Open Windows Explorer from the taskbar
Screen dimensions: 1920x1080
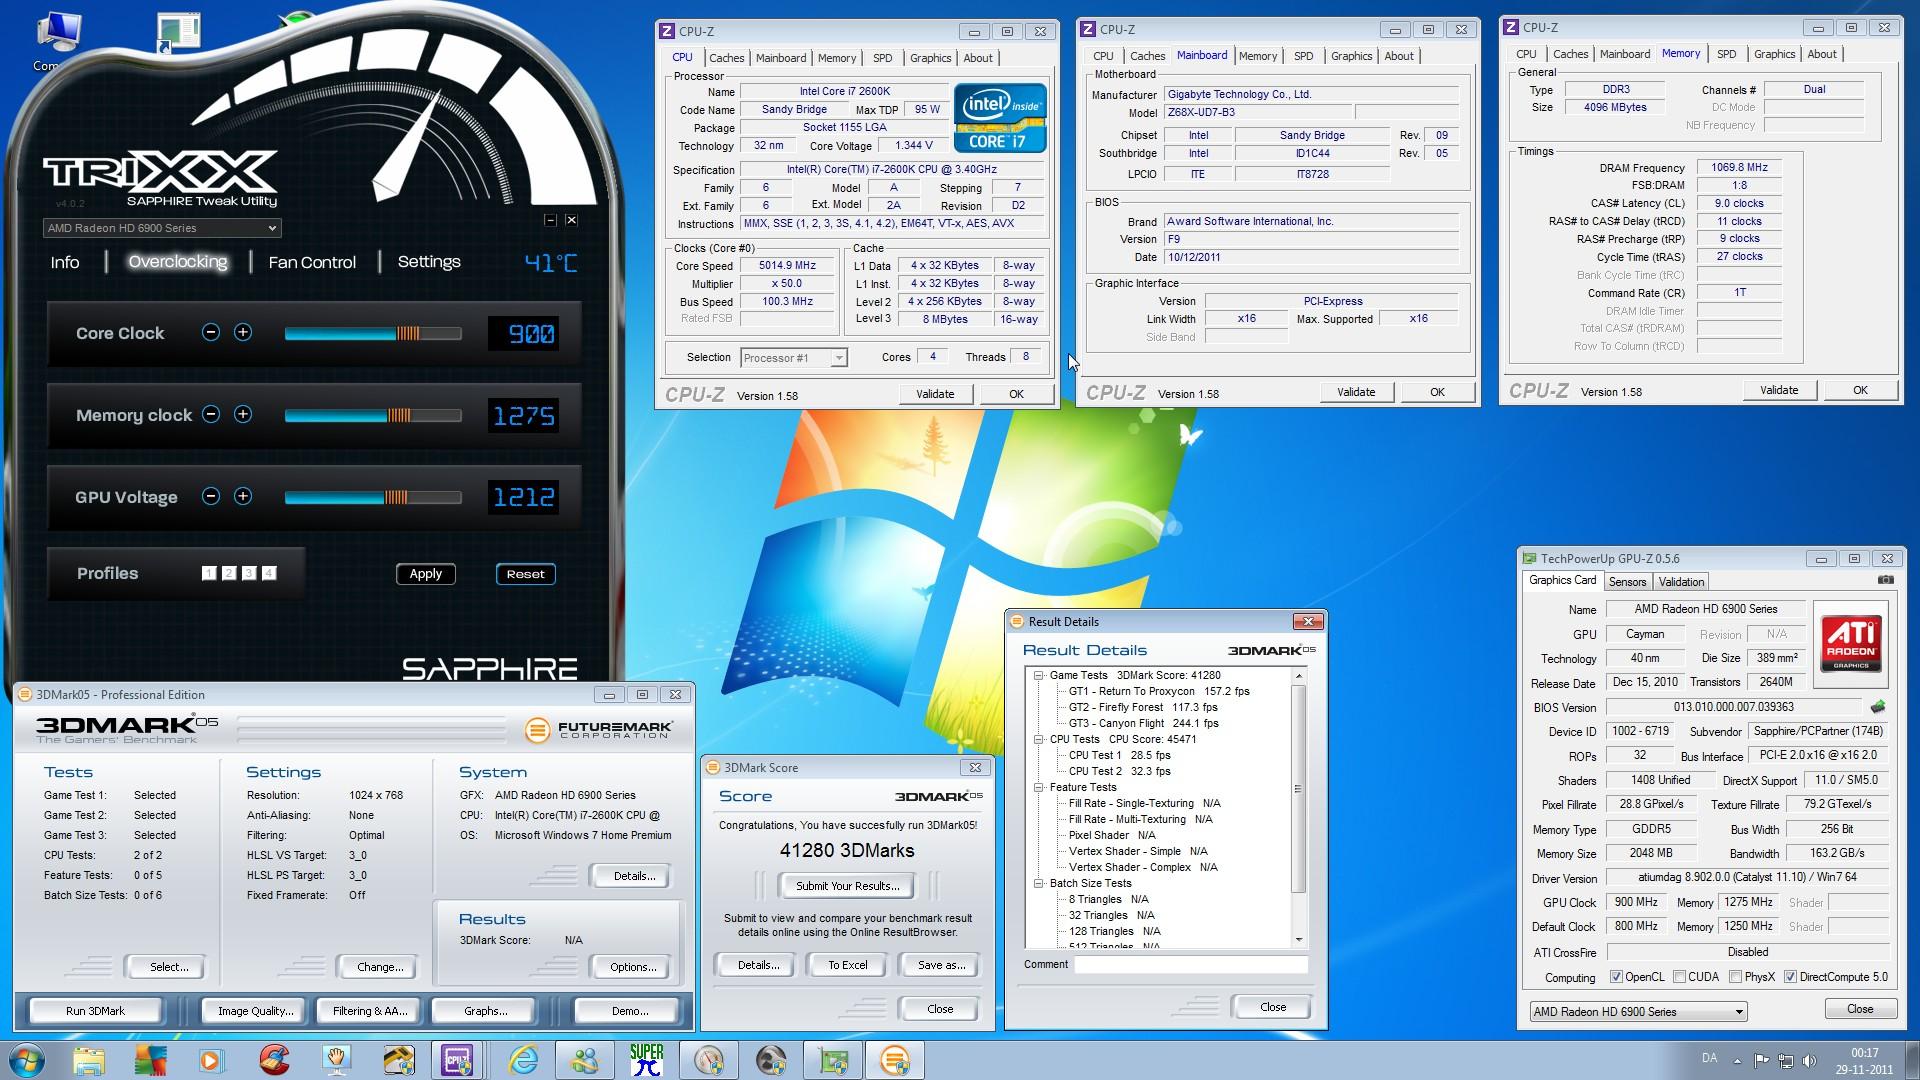point(89,1060)
